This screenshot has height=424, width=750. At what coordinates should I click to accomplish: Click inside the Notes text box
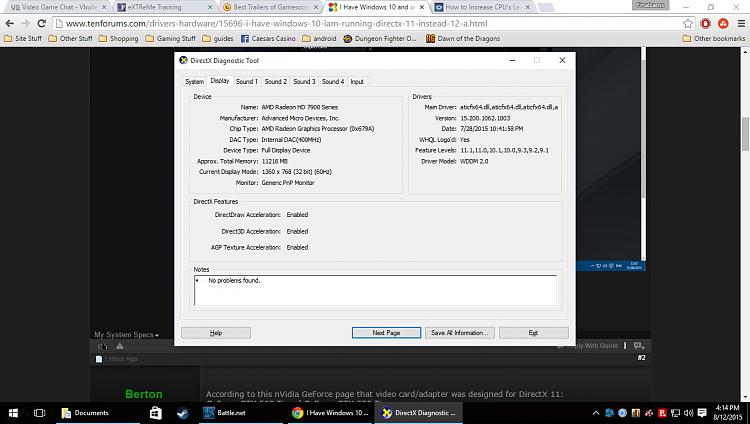point(375,290)
